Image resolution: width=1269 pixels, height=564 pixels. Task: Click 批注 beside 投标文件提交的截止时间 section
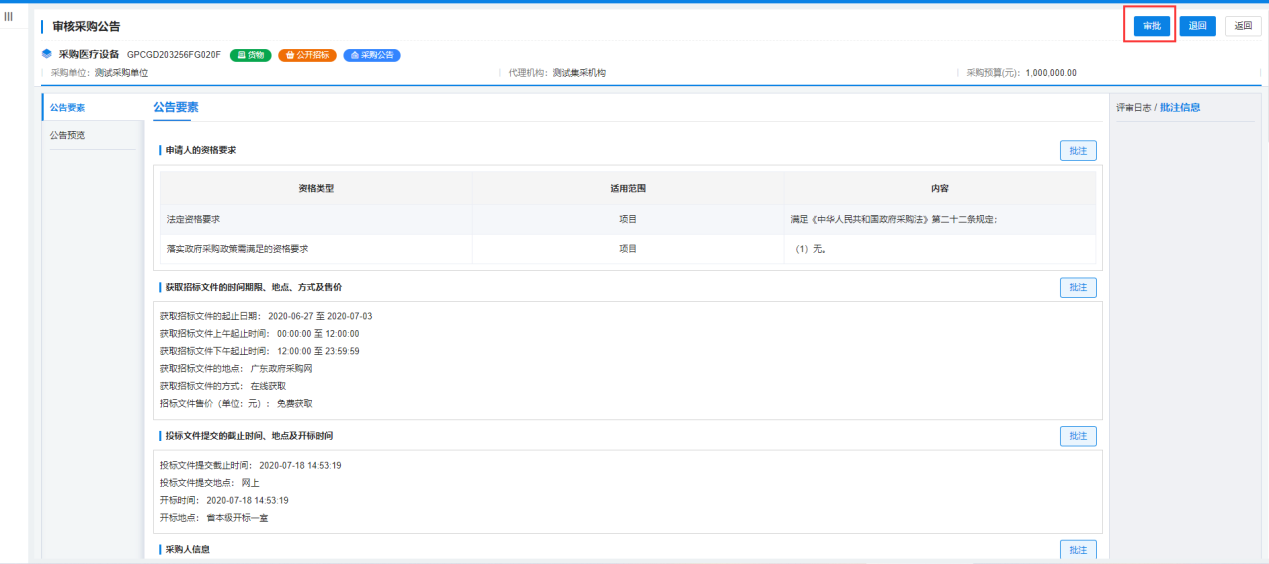[1078, 436]
